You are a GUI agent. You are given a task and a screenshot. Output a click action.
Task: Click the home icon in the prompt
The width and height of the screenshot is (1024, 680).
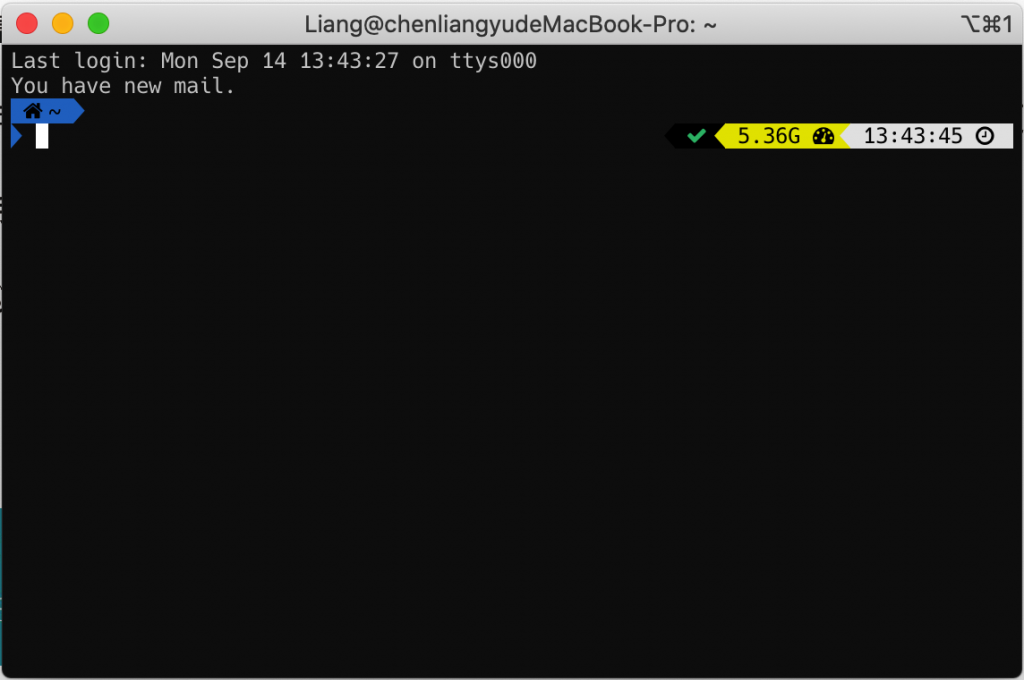coord(33,111)
